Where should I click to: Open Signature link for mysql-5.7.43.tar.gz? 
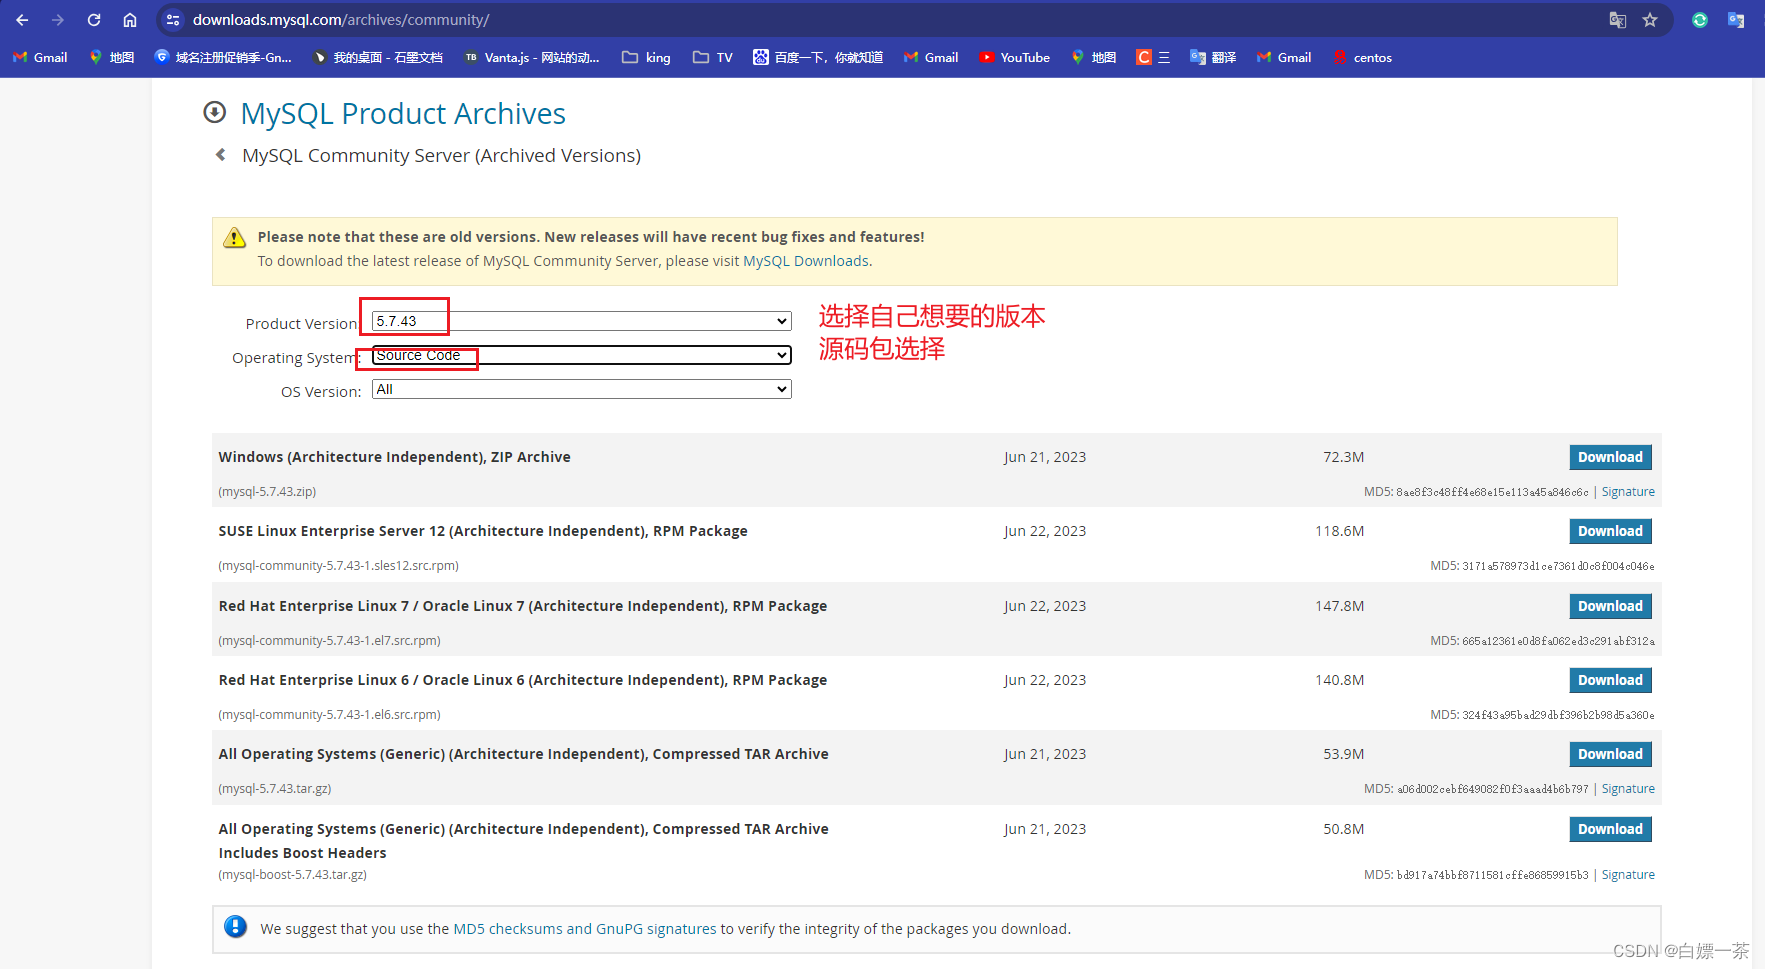[1628, 789]
